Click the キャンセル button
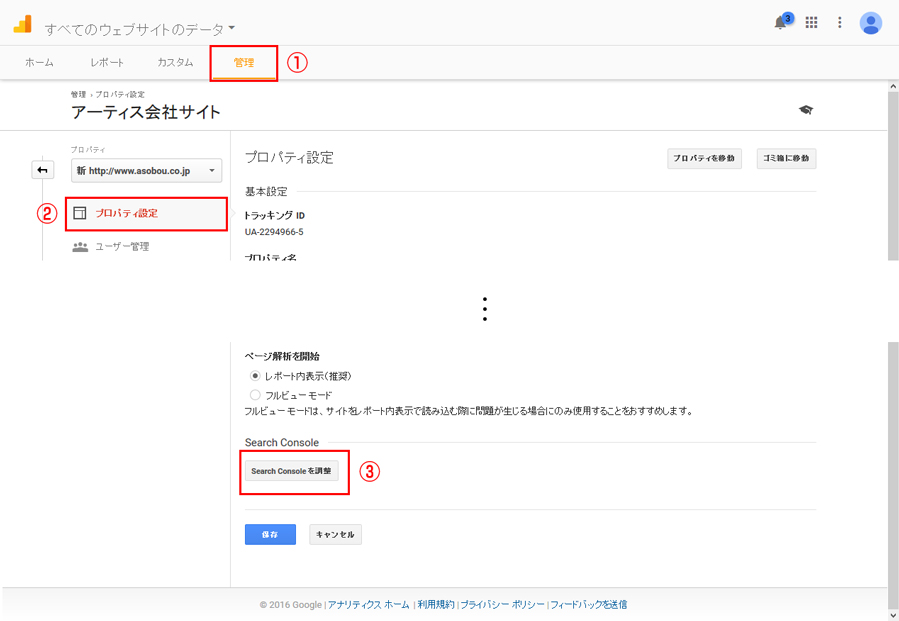899x621 pixels. click(335, 534)
